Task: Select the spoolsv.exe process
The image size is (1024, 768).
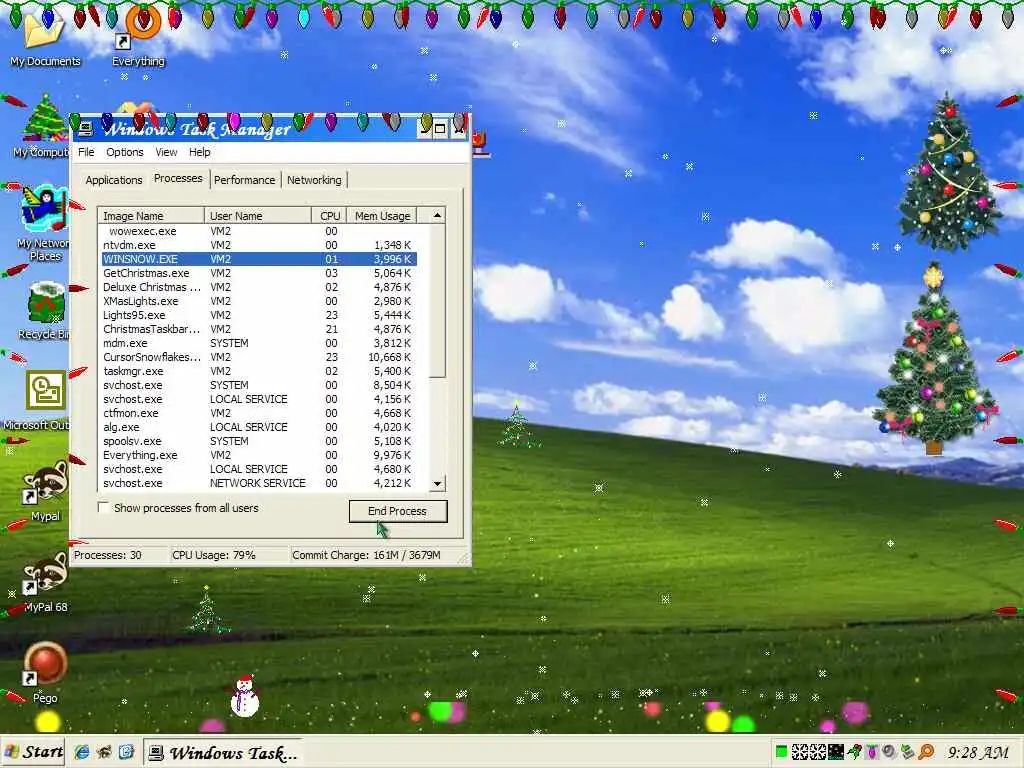Action: [x=258, y=441]
